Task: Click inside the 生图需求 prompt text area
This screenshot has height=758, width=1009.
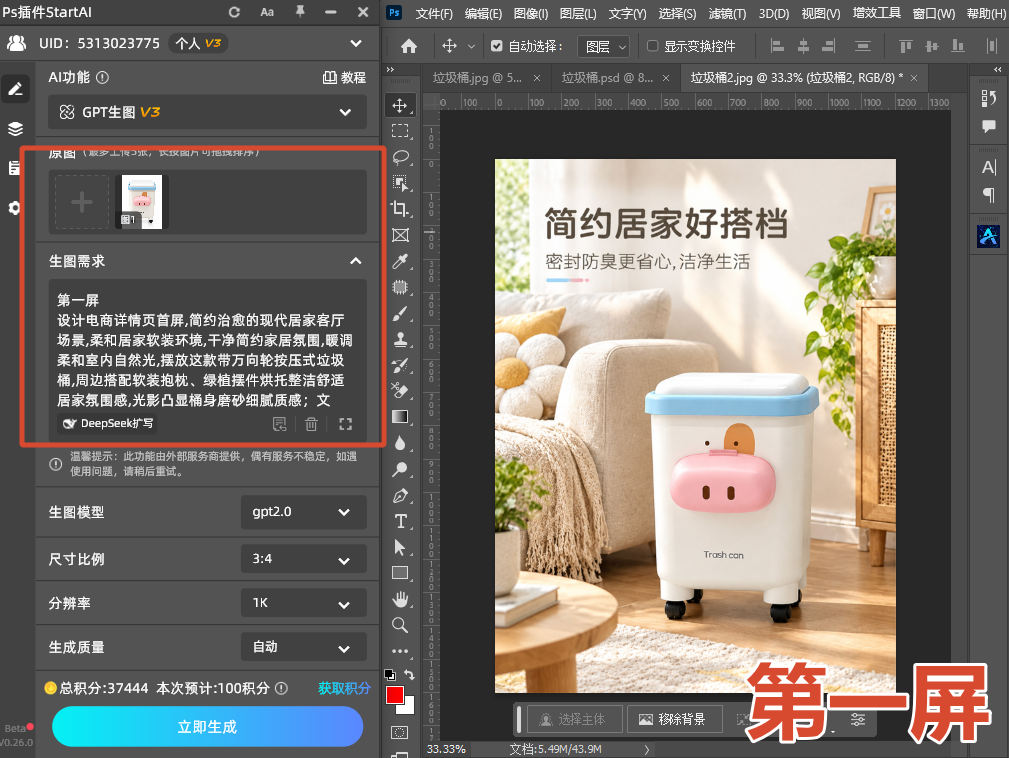Action: click(207, 351)
